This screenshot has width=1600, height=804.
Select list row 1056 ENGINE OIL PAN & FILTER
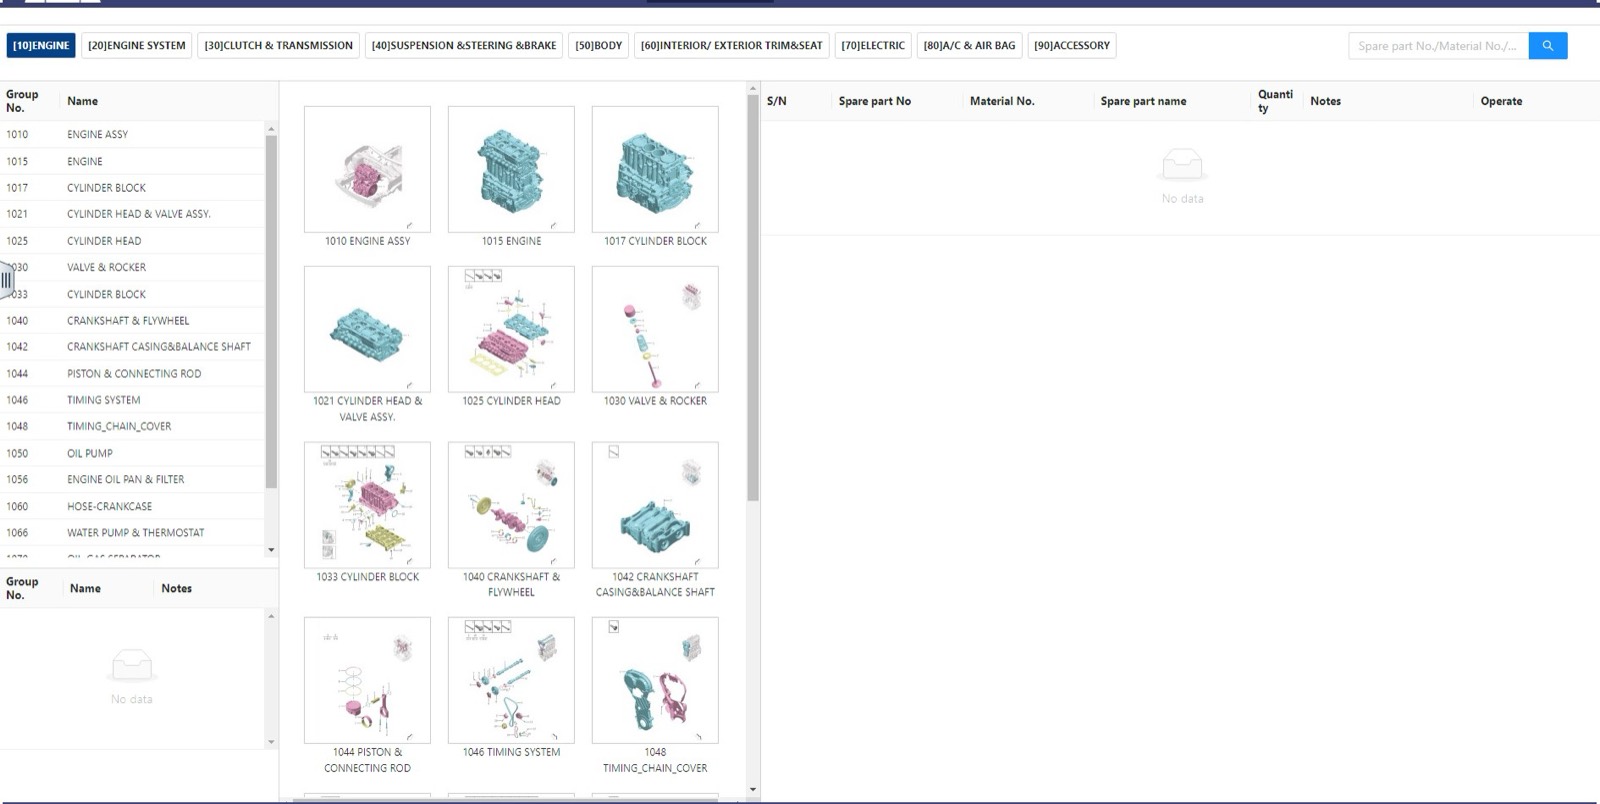point(132,479)
